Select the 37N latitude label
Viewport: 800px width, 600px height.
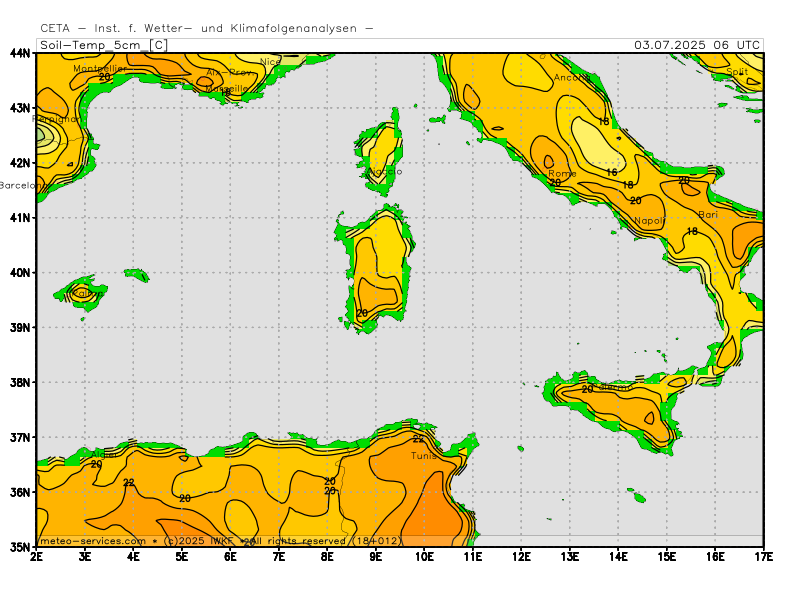pos(20,437)
